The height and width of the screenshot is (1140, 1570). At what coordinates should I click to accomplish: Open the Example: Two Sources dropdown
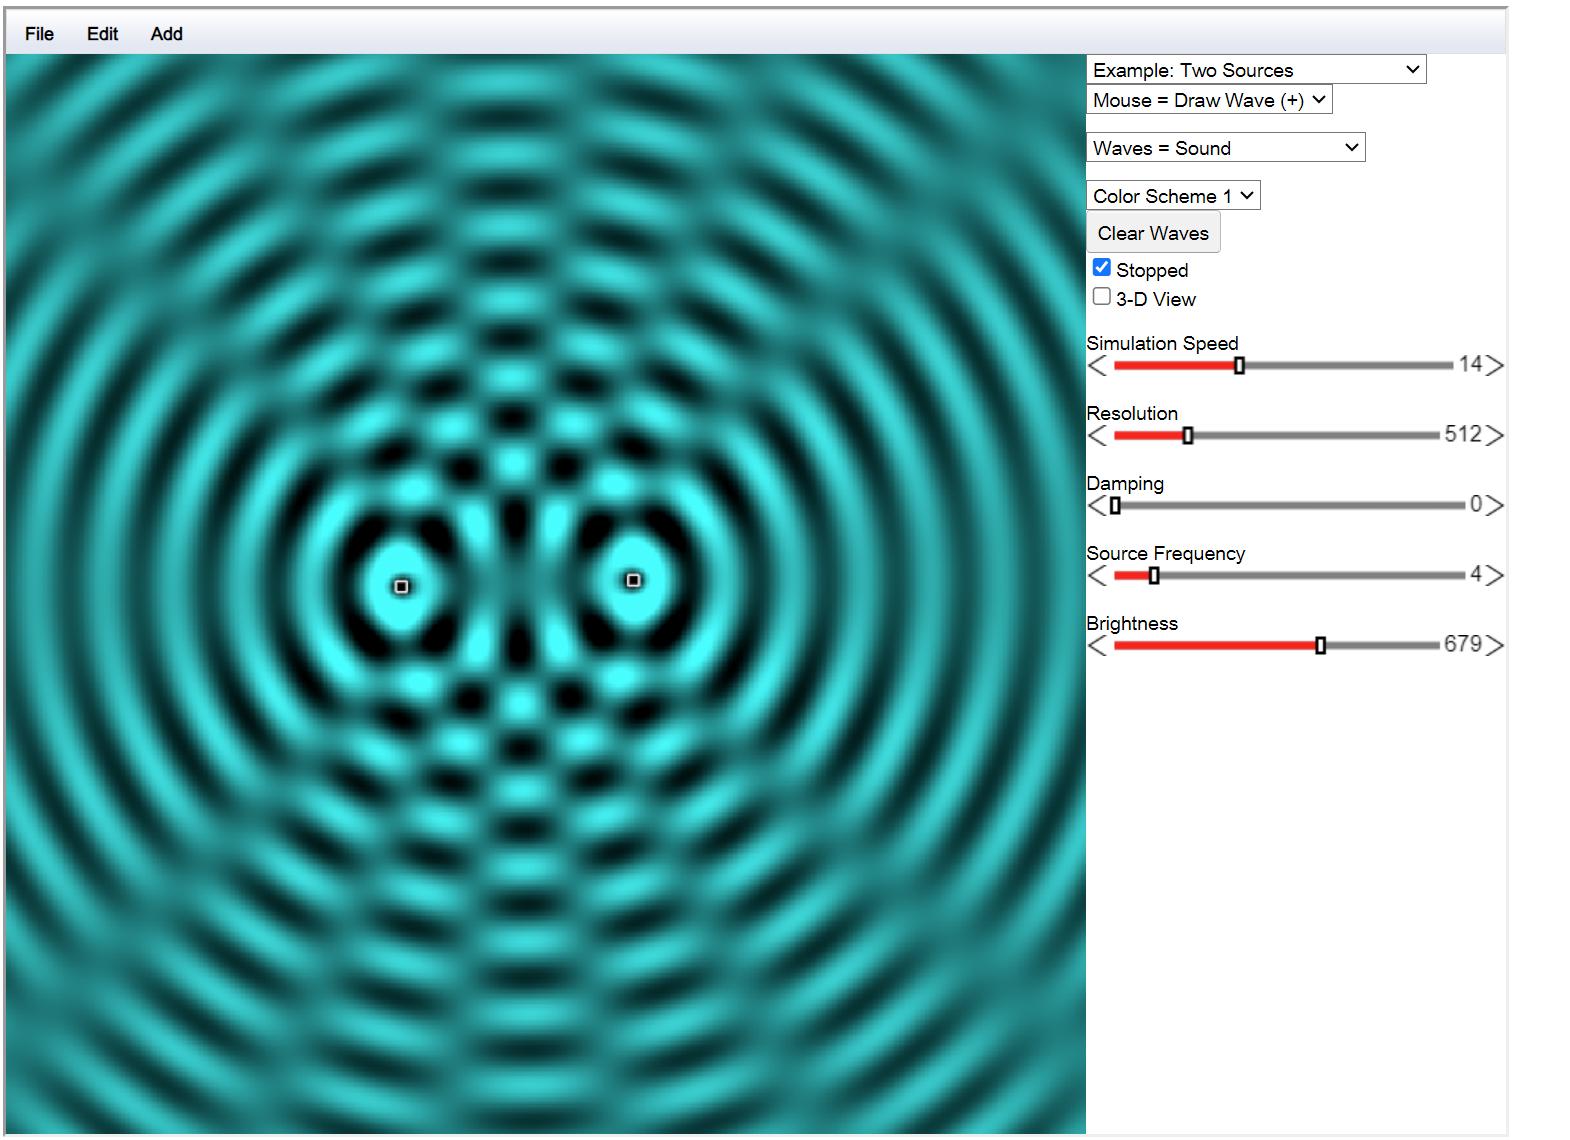pos(1256,70)
